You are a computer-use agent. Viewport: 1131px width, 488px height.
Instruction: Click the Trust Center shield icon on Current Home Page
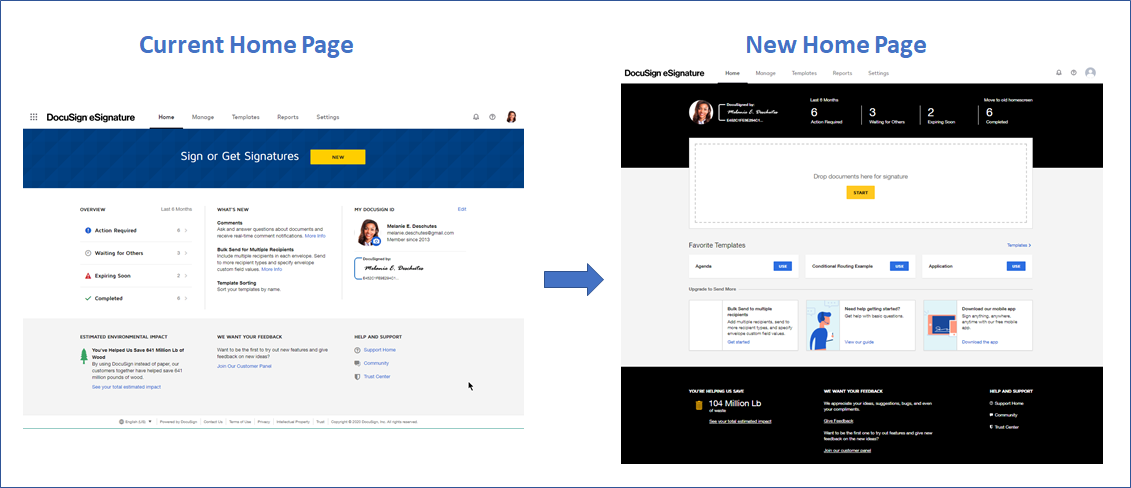[358, 376]
